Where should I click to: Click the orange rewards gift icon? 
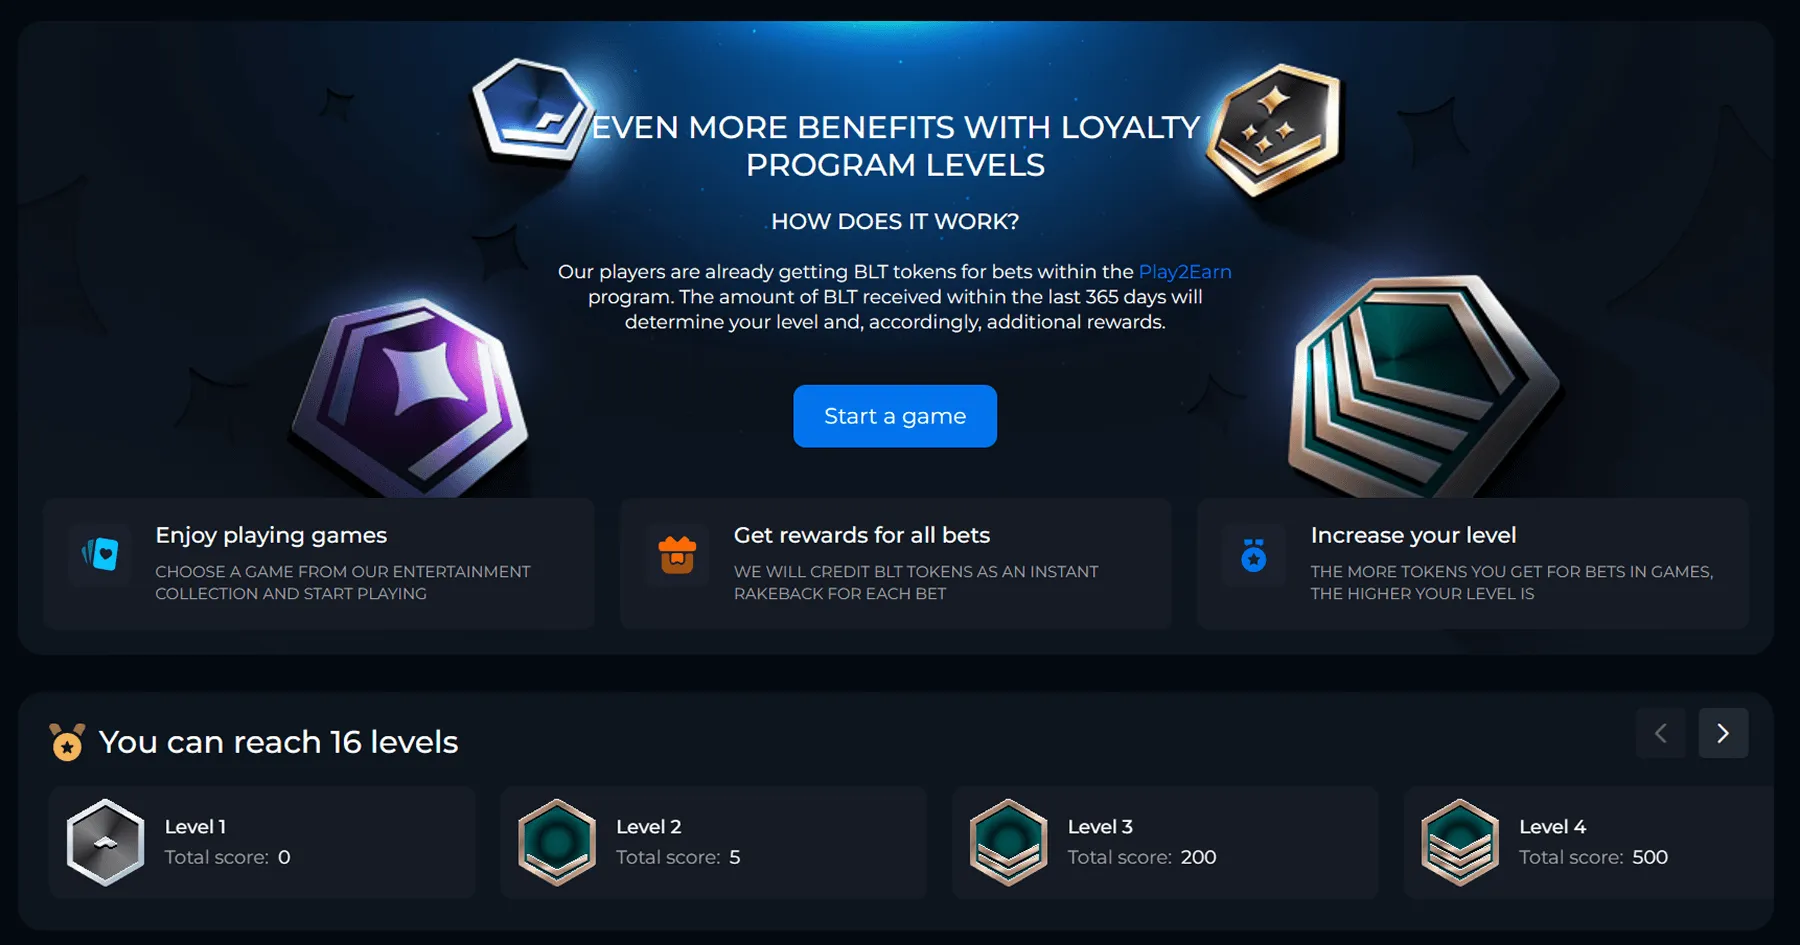click(677, 554)
